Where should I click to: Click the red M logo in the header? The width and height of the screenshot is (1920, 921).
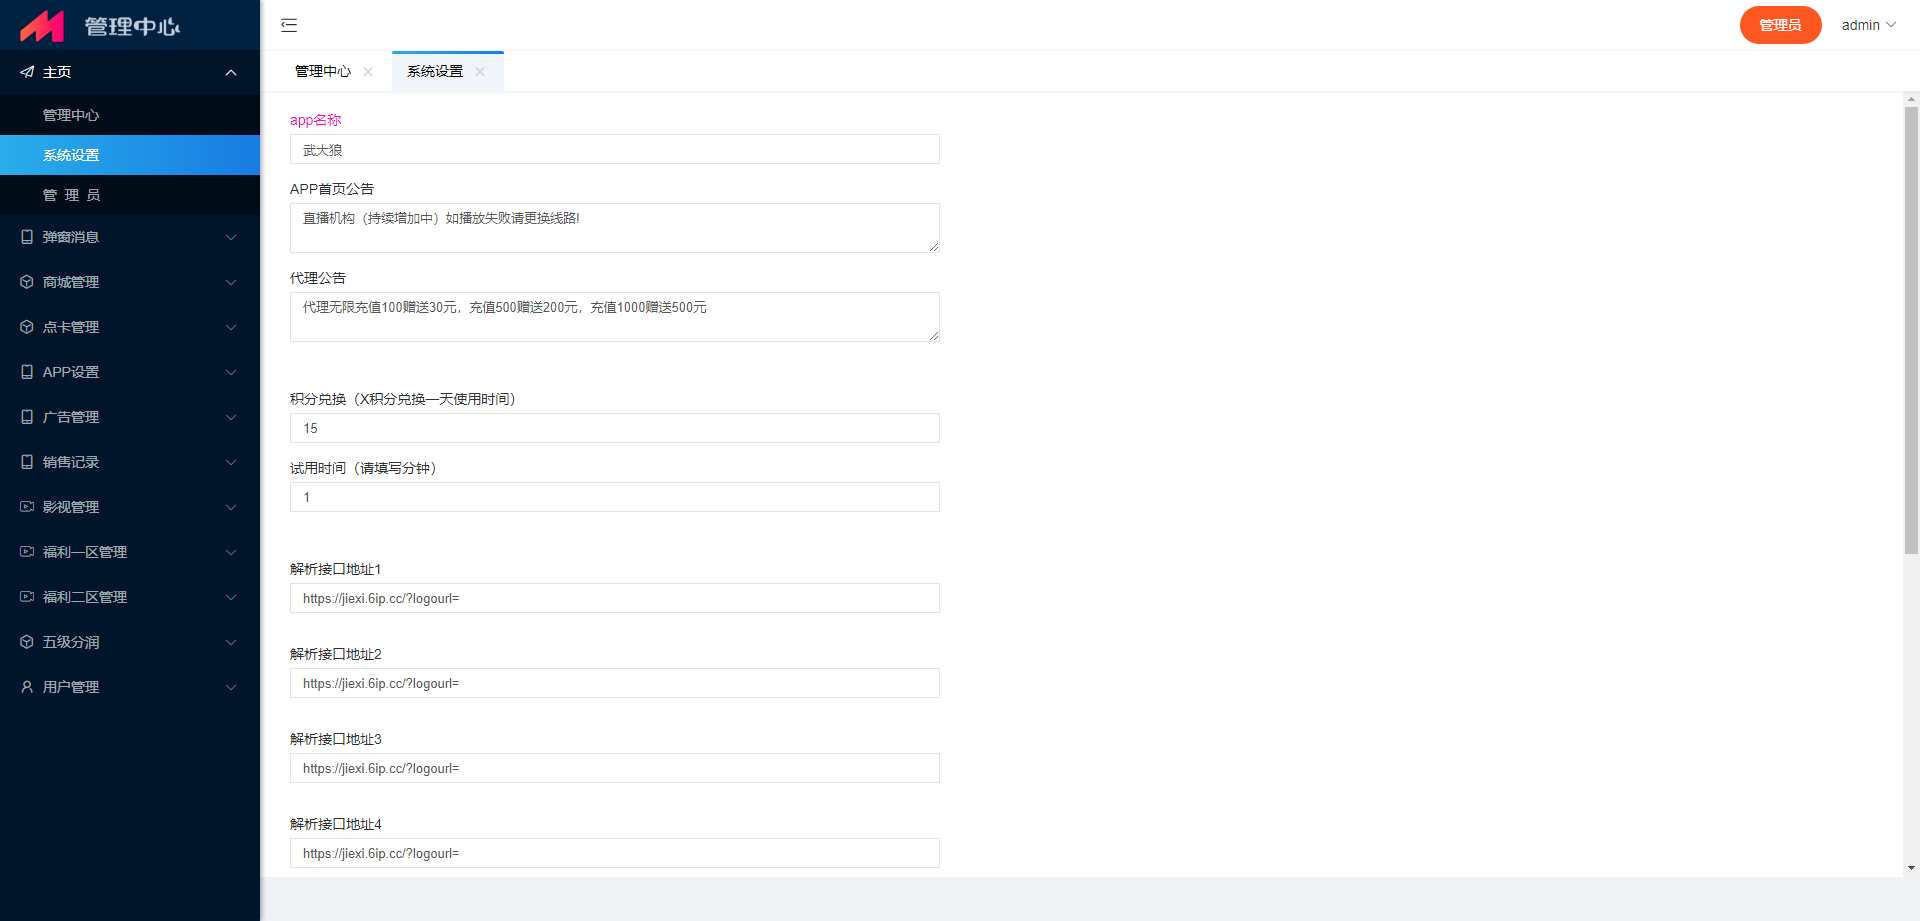(x=42, y=26)
